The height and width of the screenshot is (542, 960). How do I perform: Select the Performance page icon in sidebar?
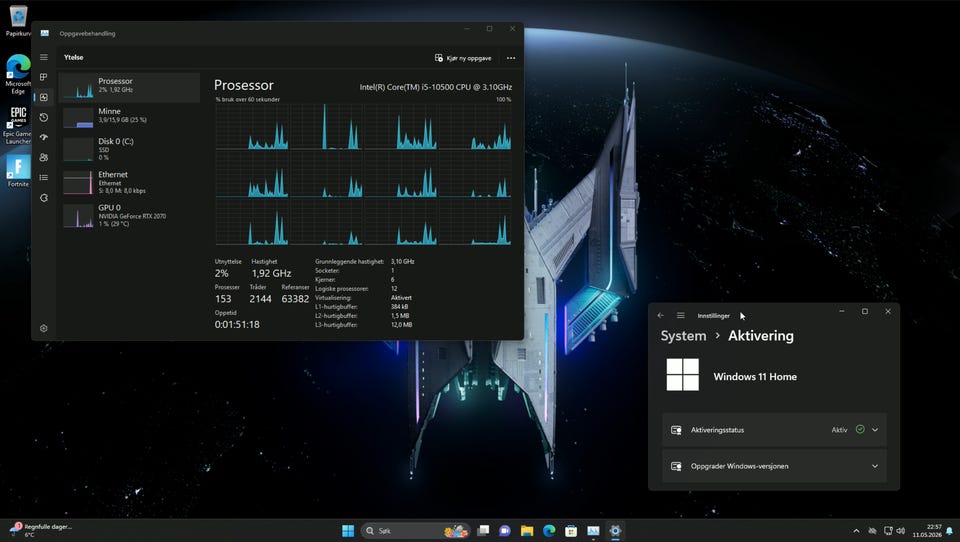[x=43, y=97]
